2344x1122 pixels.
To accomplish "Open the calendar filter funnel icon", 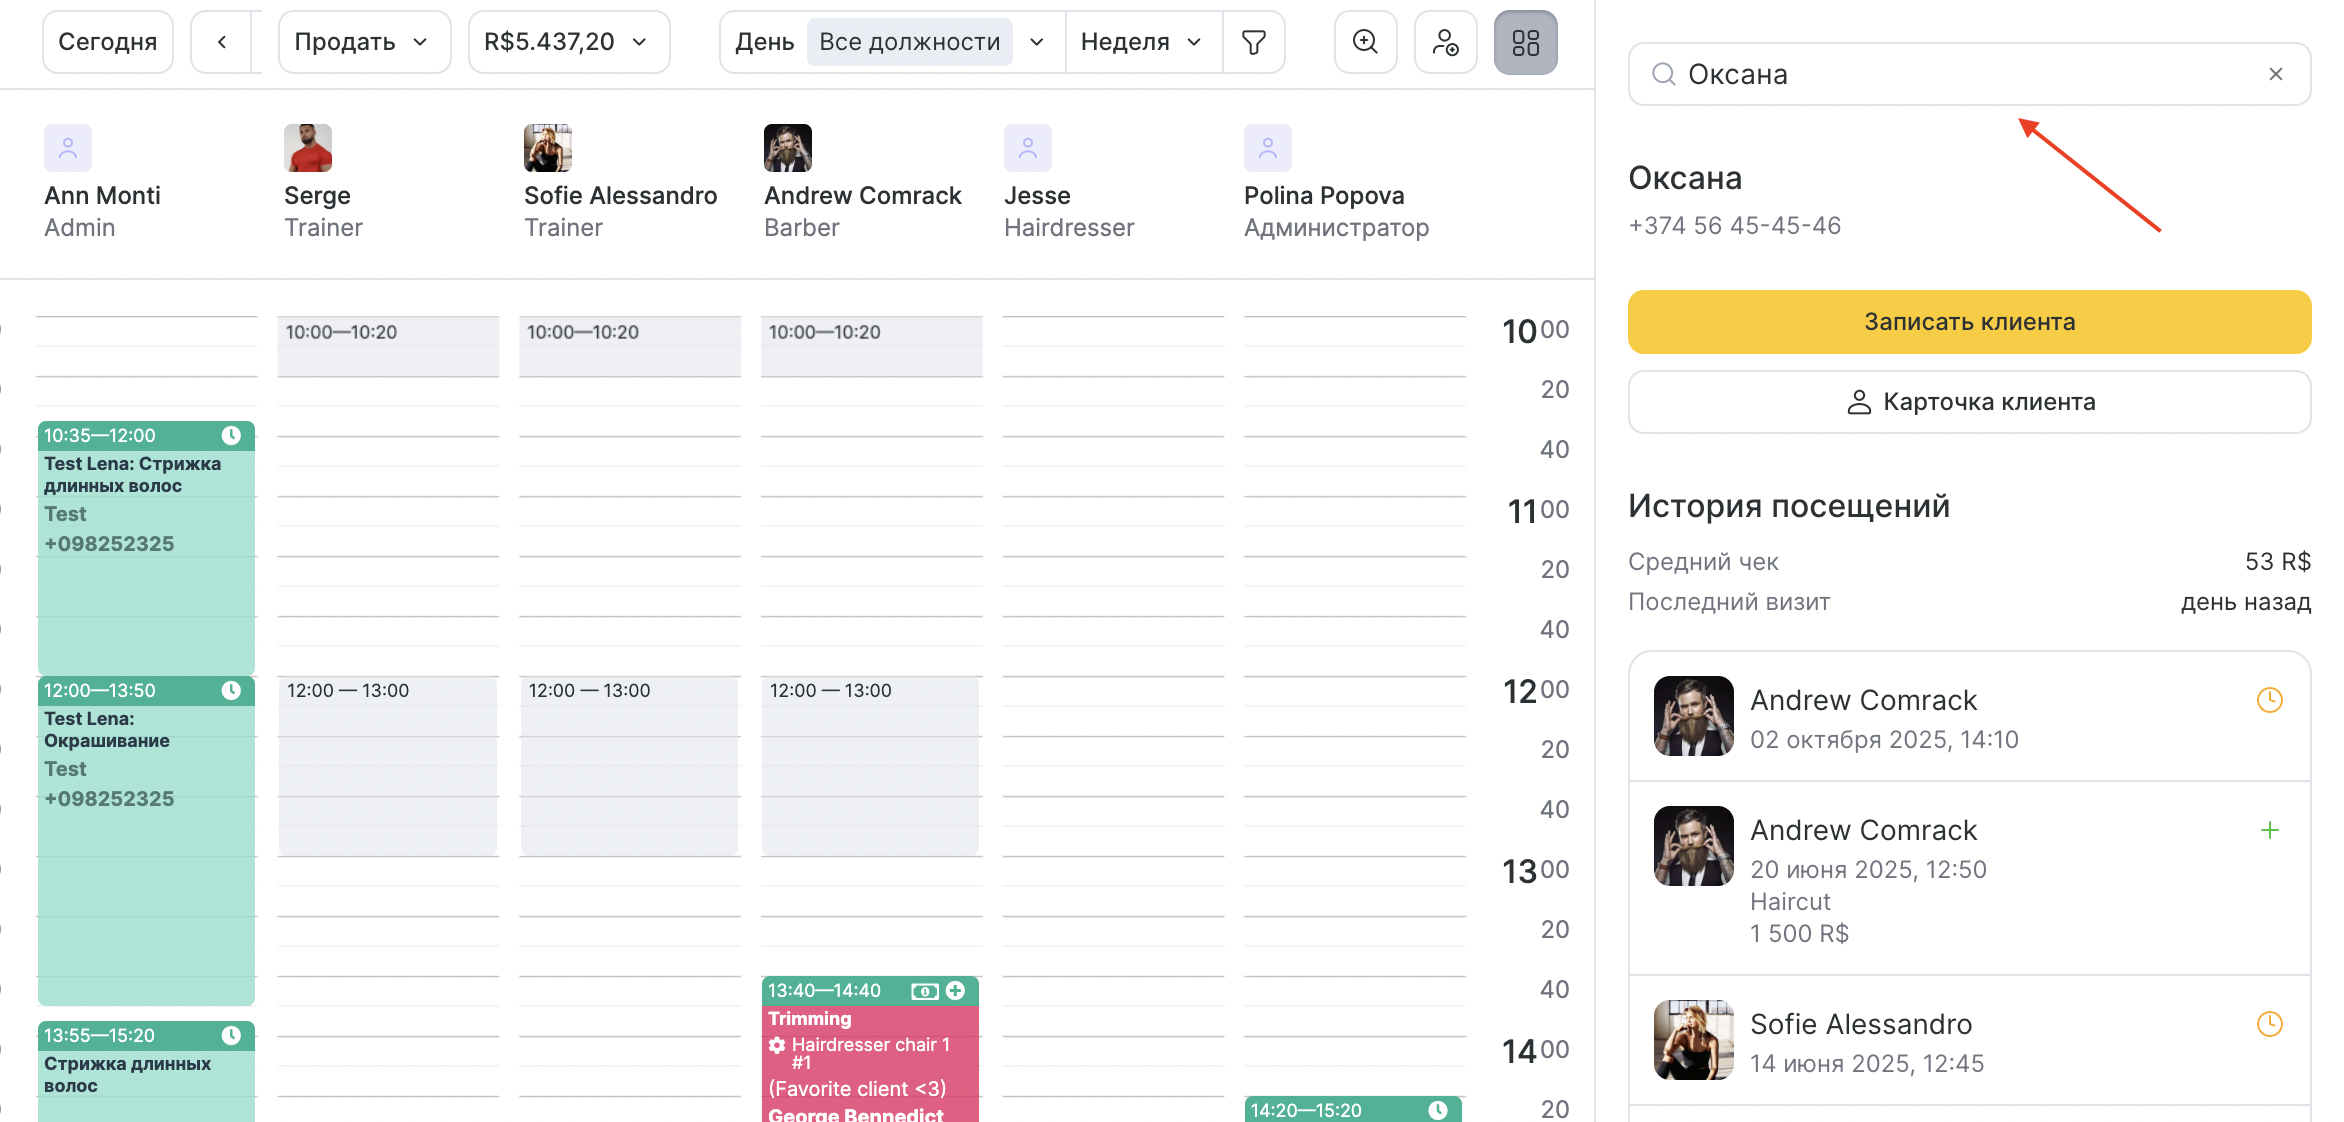I will coord(1253,42).
